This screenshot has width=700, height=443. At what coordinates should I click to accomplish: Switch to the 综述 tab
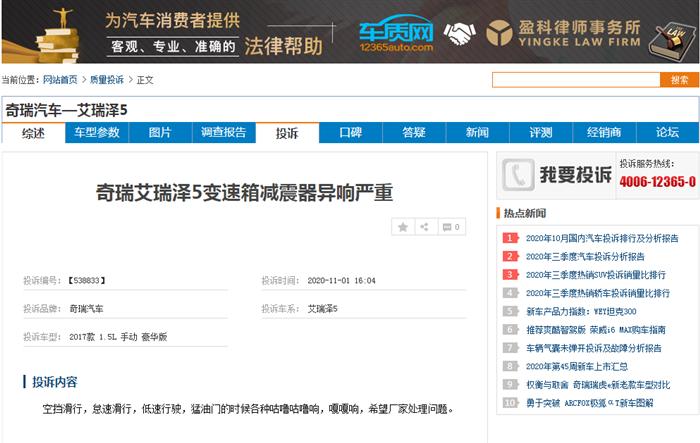33,133
